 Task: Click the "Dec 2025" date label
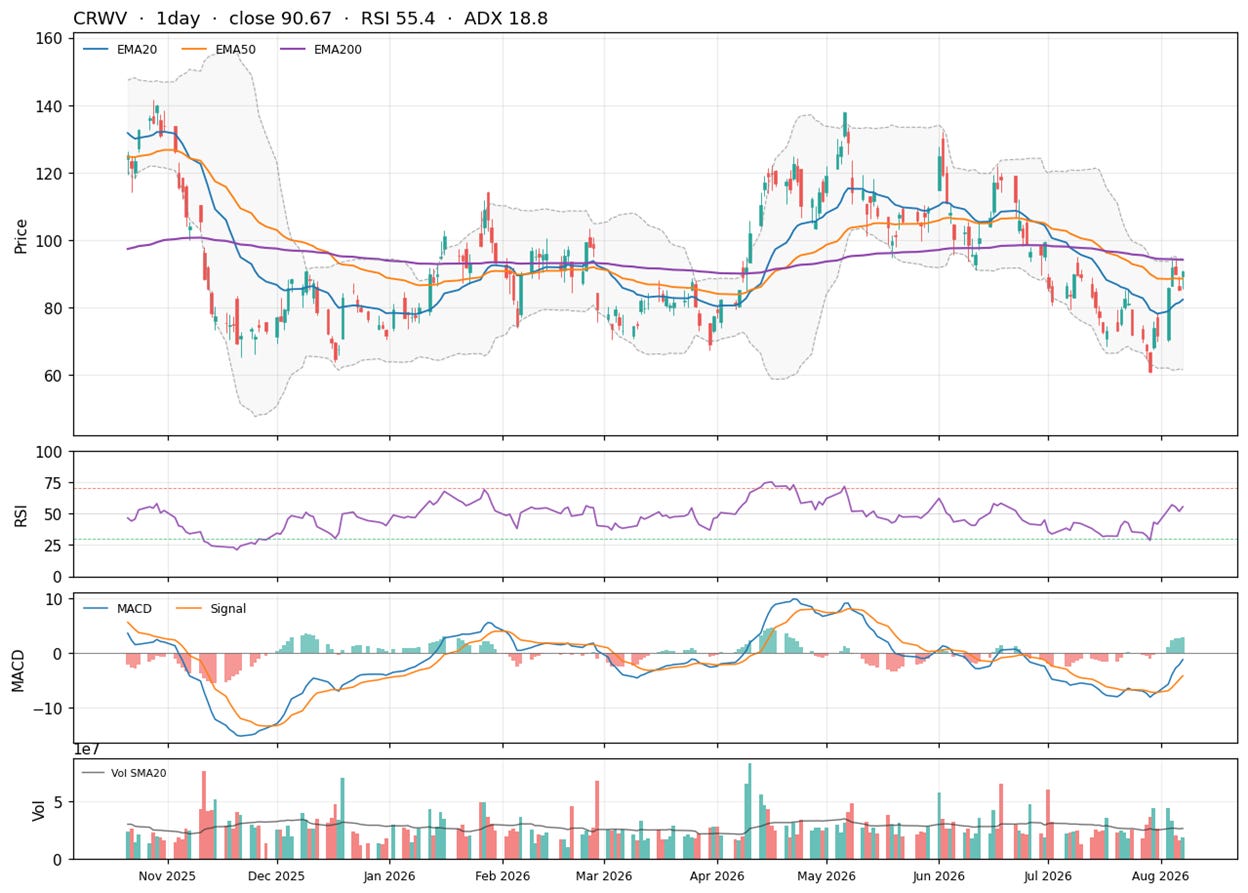(x=276, y=876)
